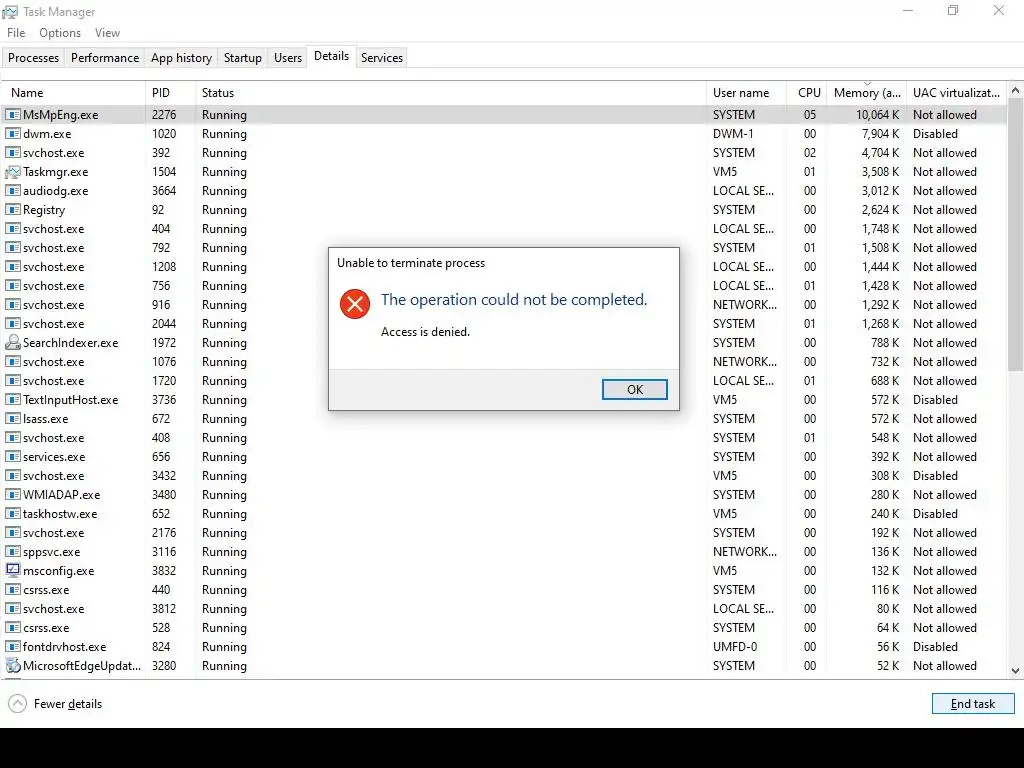Screen dimensions: 1024x768
Task: Switch to the Users tab
Action: pos(288,57)
